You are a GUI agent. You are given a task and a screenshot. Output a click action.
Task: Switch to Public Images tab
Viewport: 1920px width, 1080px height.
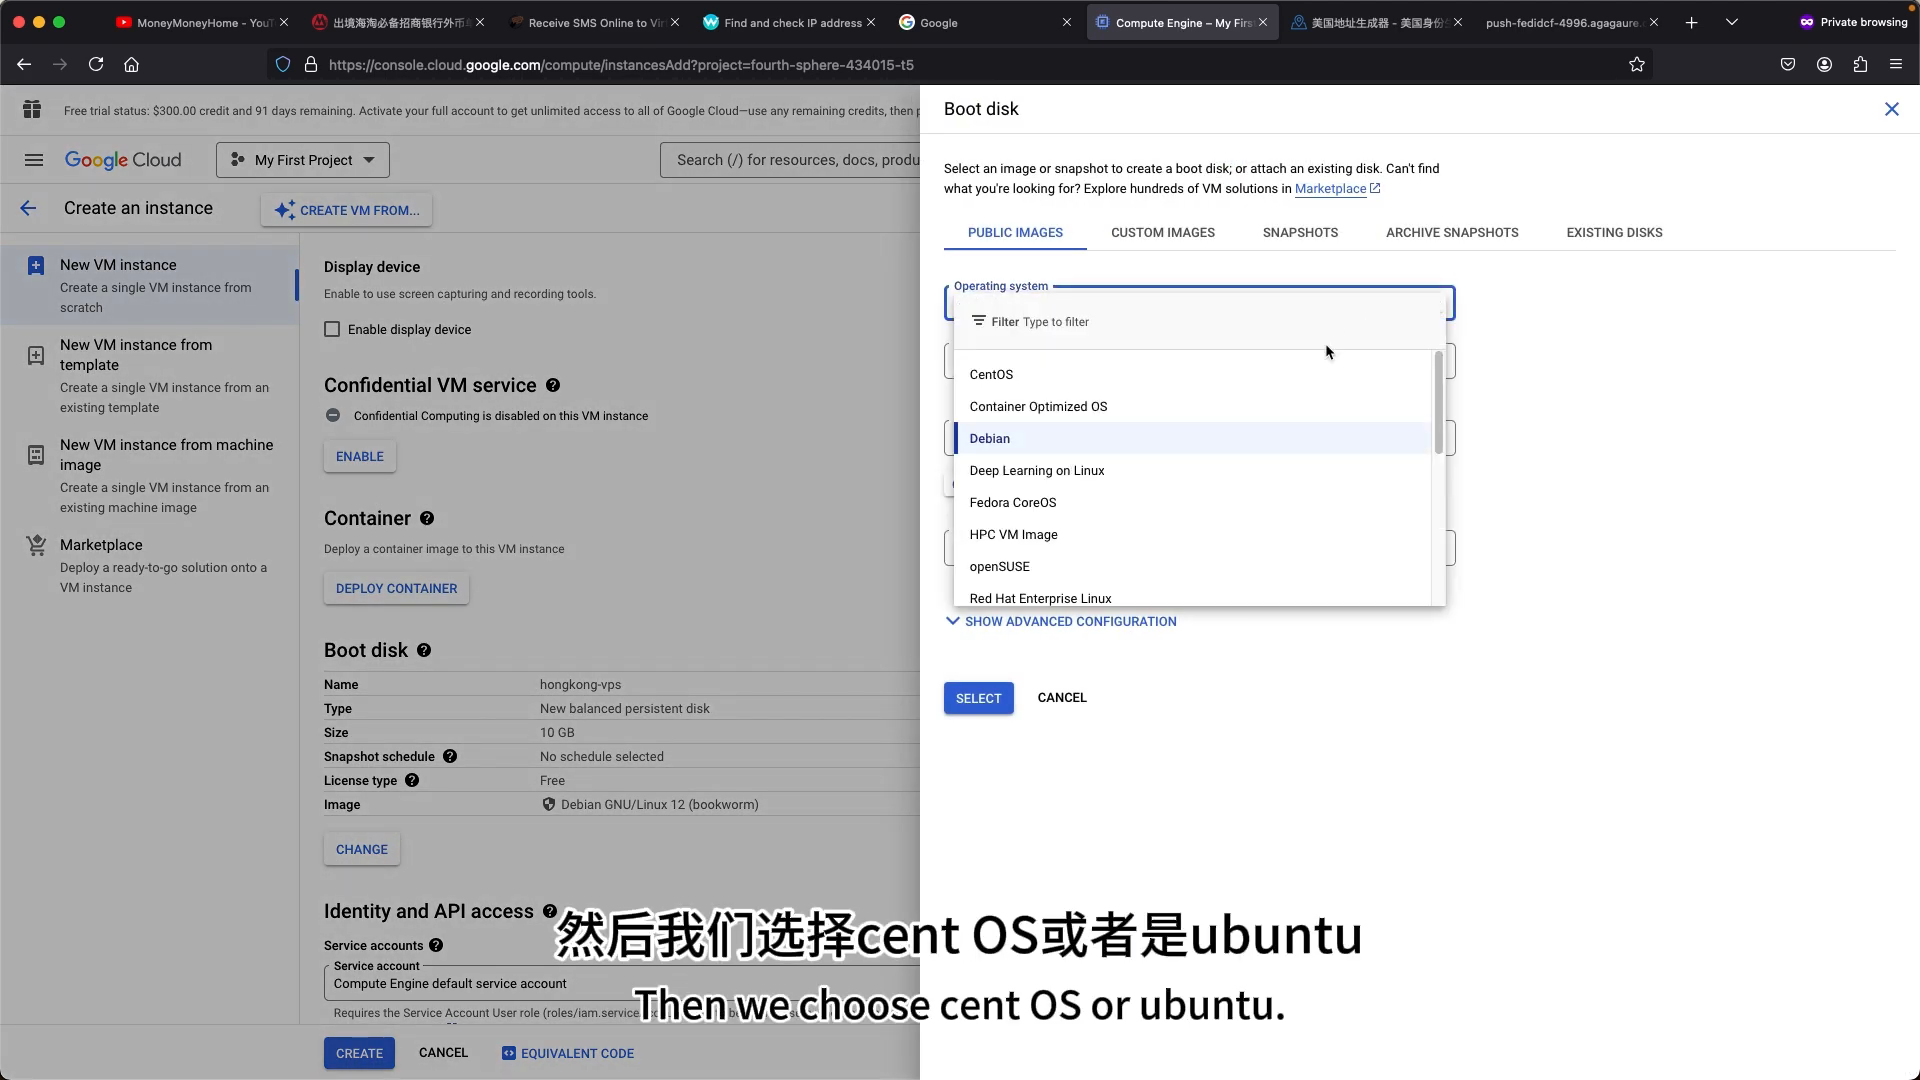tap(1015, 232)
